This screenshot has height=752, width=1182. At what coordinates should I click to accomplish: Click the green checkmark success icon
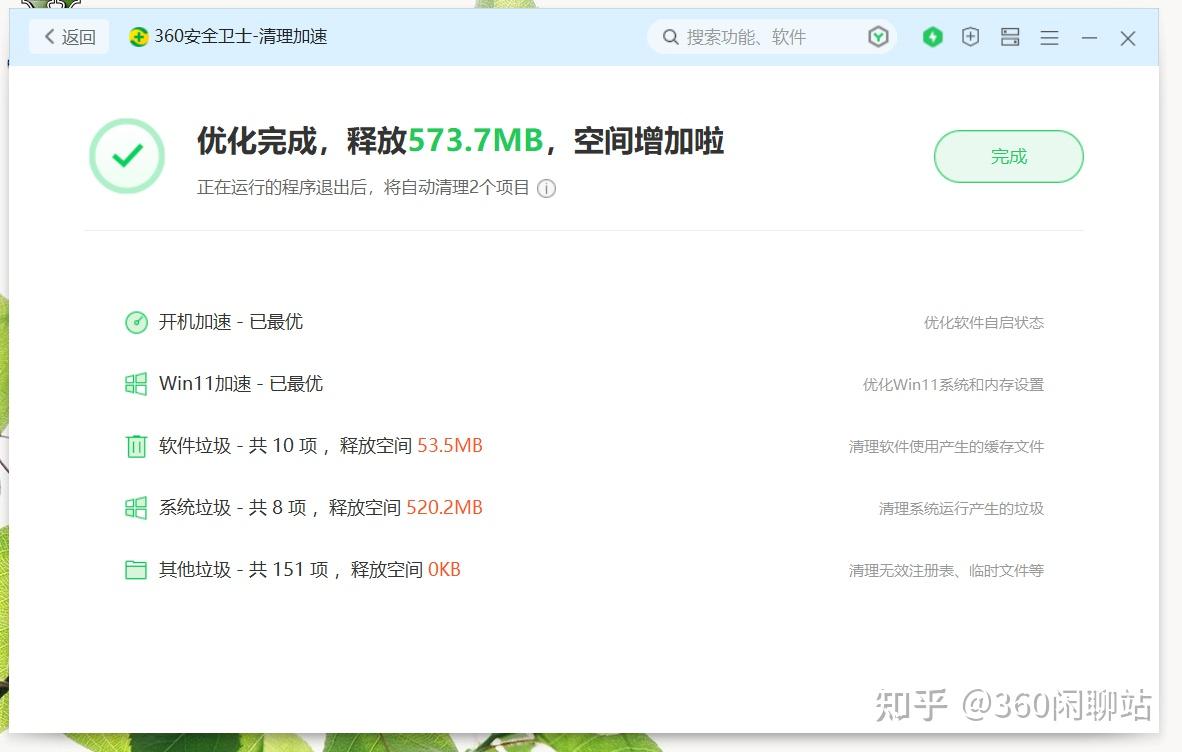click(127, 156)
